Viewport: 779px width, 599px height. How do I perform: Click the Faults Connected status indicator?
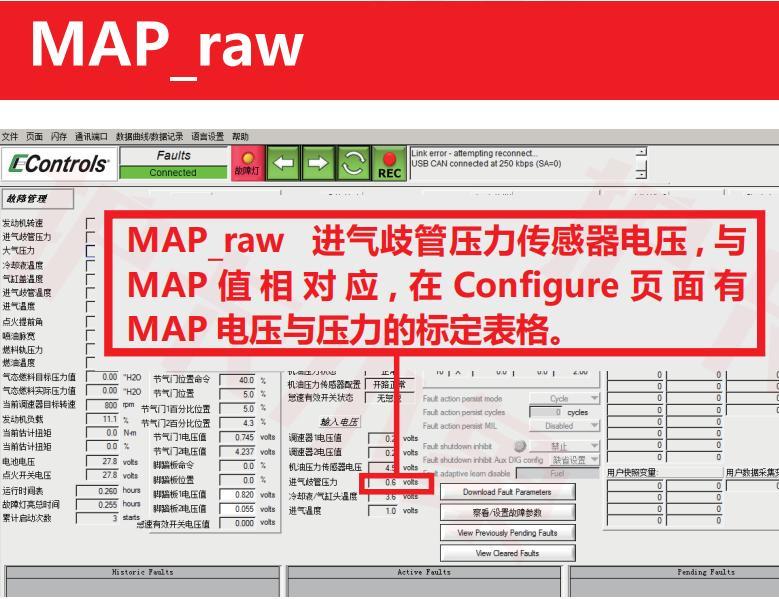[173, 164]
